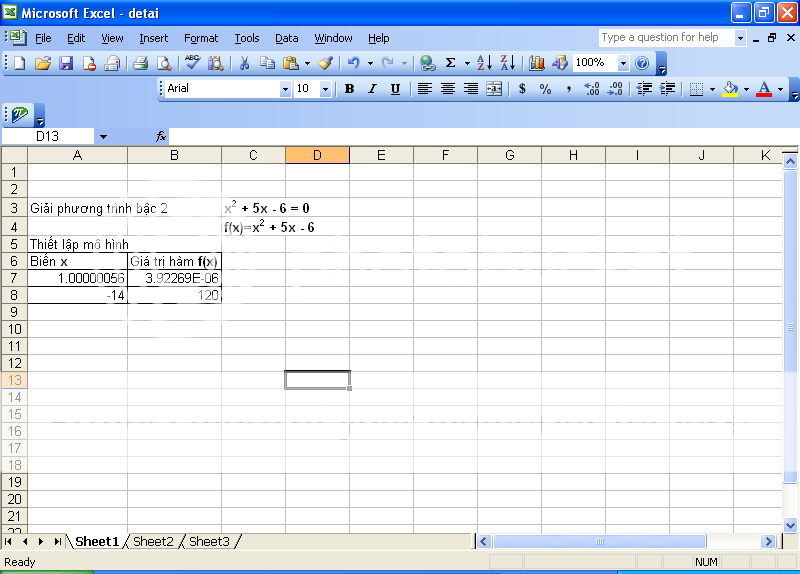Select the Format Painter brush
This screenshot has width=800, height=574.
[x=325, y=63]
